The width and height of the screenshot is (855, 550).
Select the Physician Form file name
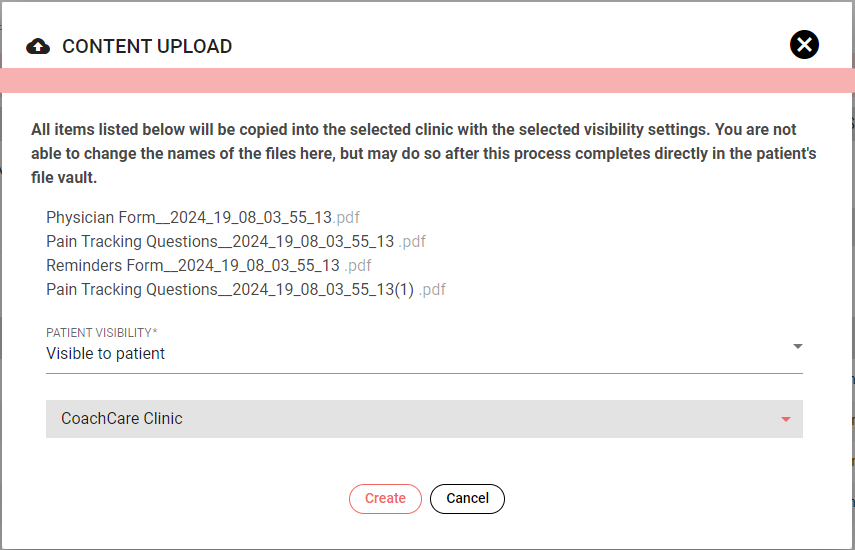pyautogui.click(x=189, y=217)
